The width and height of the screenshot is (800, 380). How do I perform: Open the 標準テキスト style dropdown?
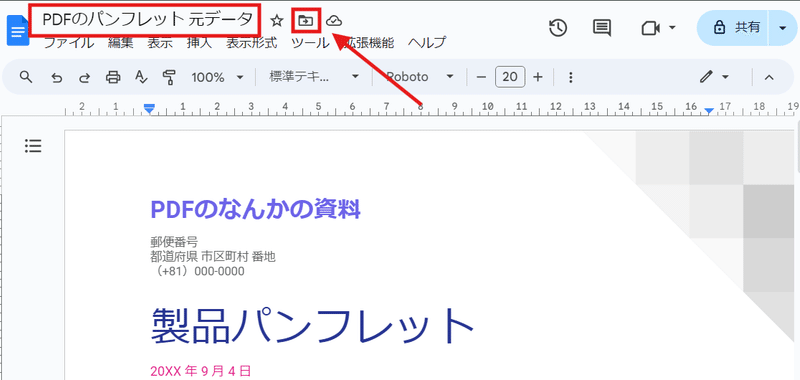314,78
